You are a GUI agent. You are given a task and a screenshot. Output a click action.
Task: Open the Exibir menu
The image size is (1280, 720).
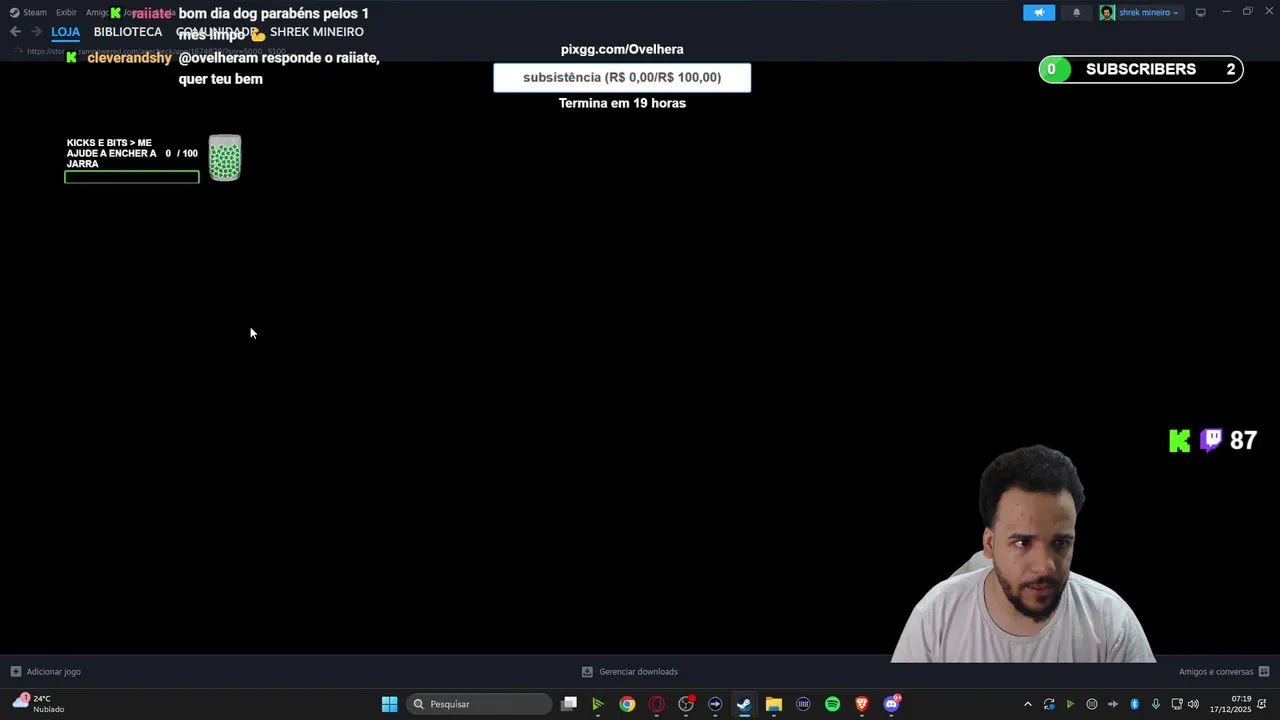tap(66, 12)
